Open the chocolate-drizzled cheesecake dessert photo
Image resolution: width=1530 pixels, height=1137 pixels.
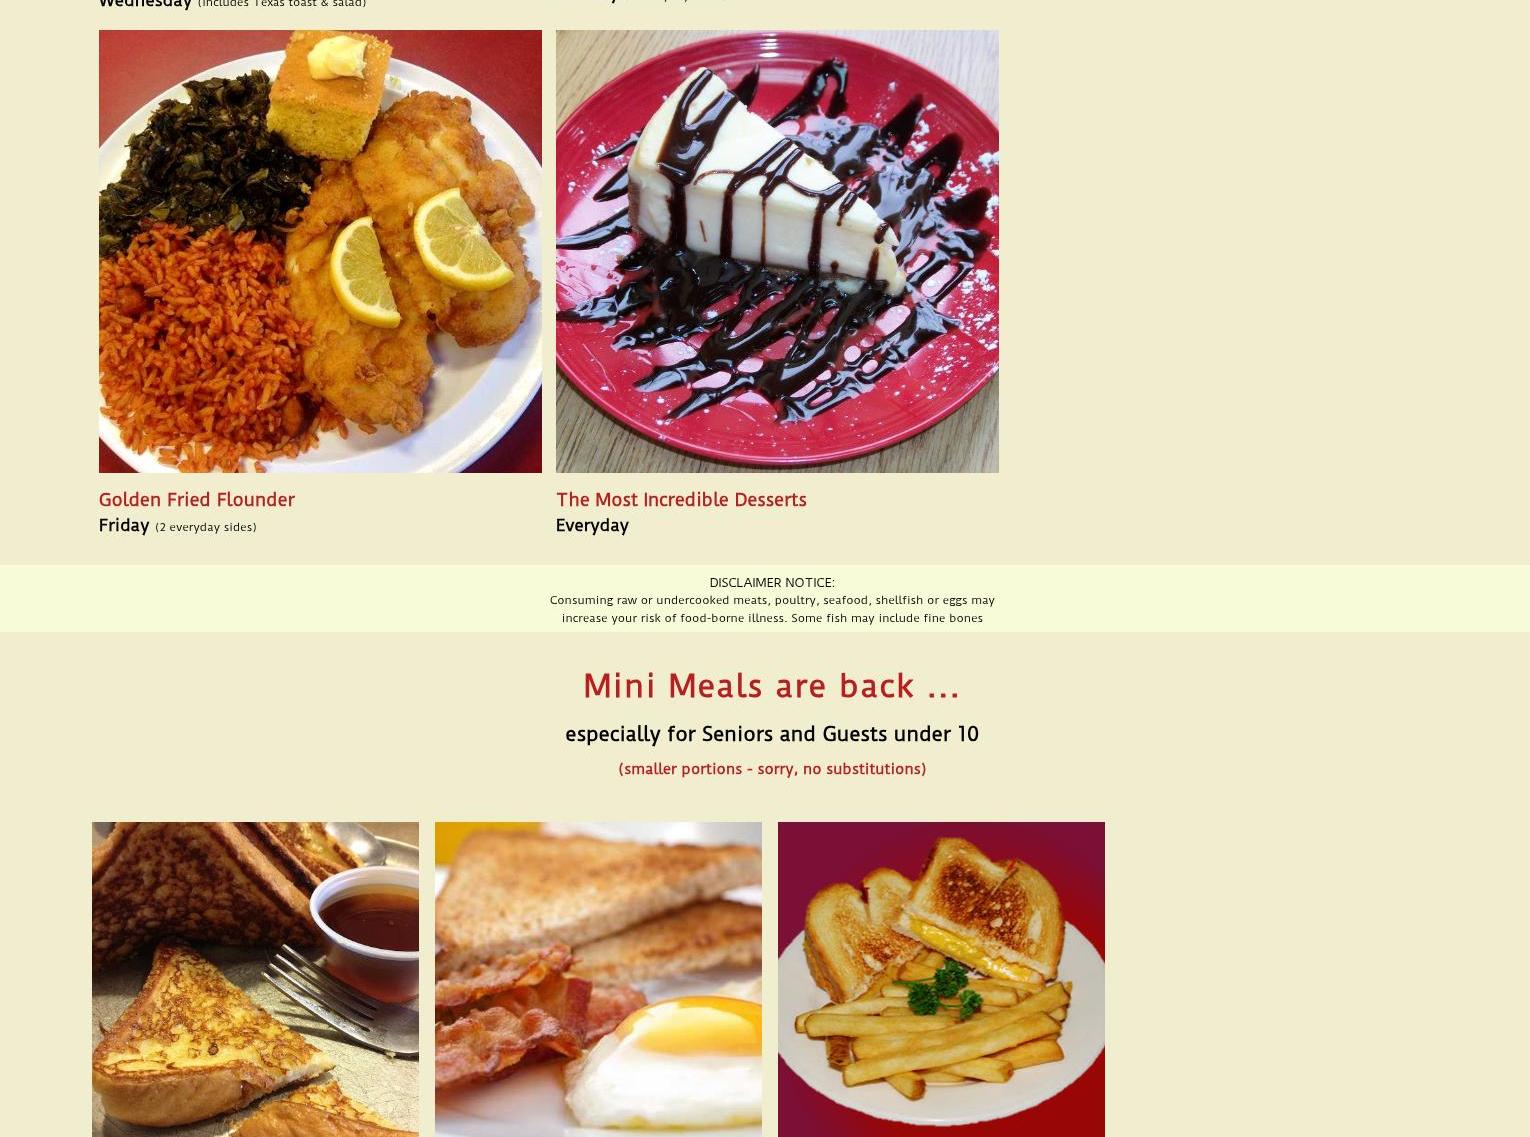tap(777, 251)
